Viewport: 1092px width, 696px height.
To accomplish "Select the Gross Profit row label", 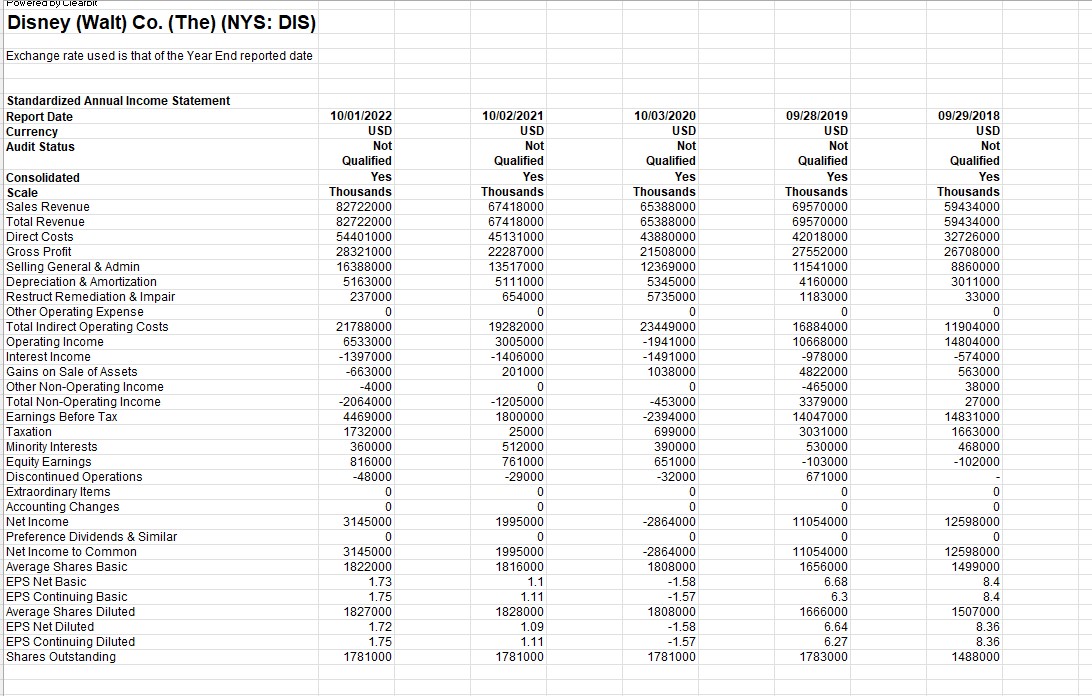I will click(x=39, y=252).
